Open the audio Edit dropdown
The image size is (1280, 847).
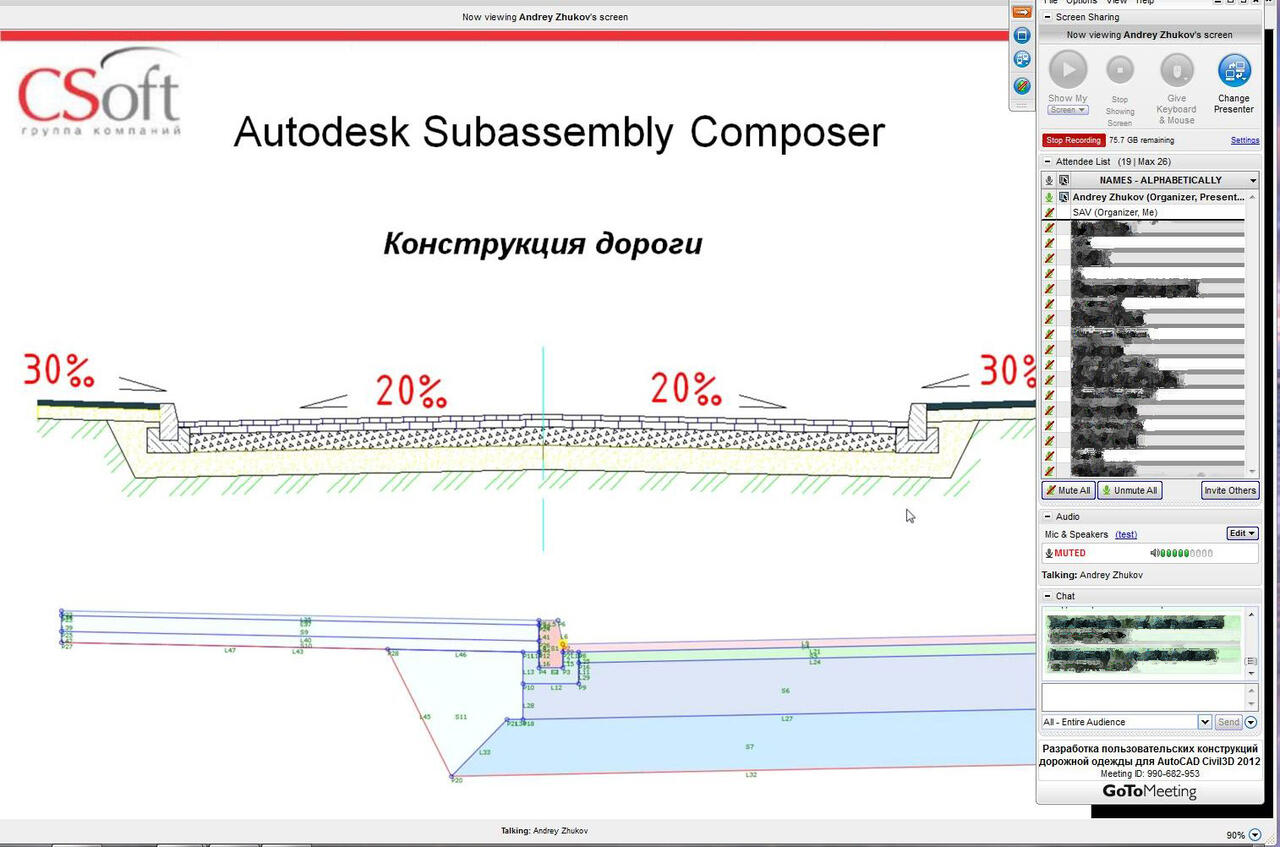point(1242,534)
